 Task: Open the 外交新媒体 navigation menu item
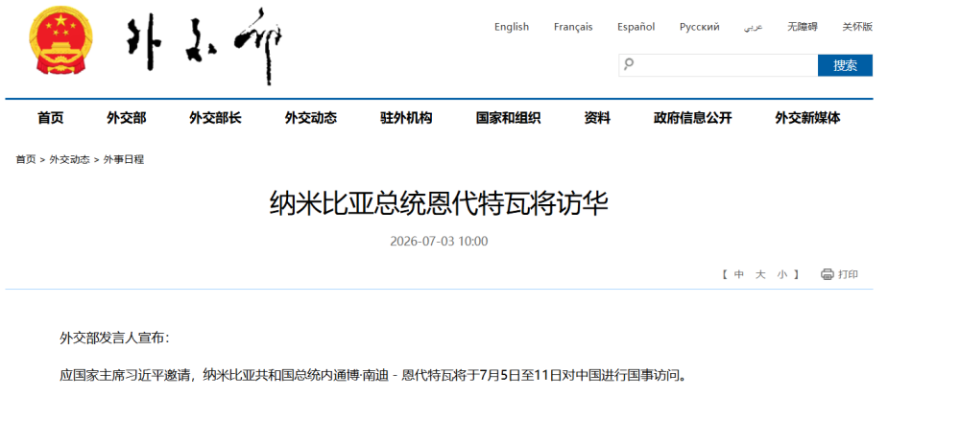pos(808,118)
